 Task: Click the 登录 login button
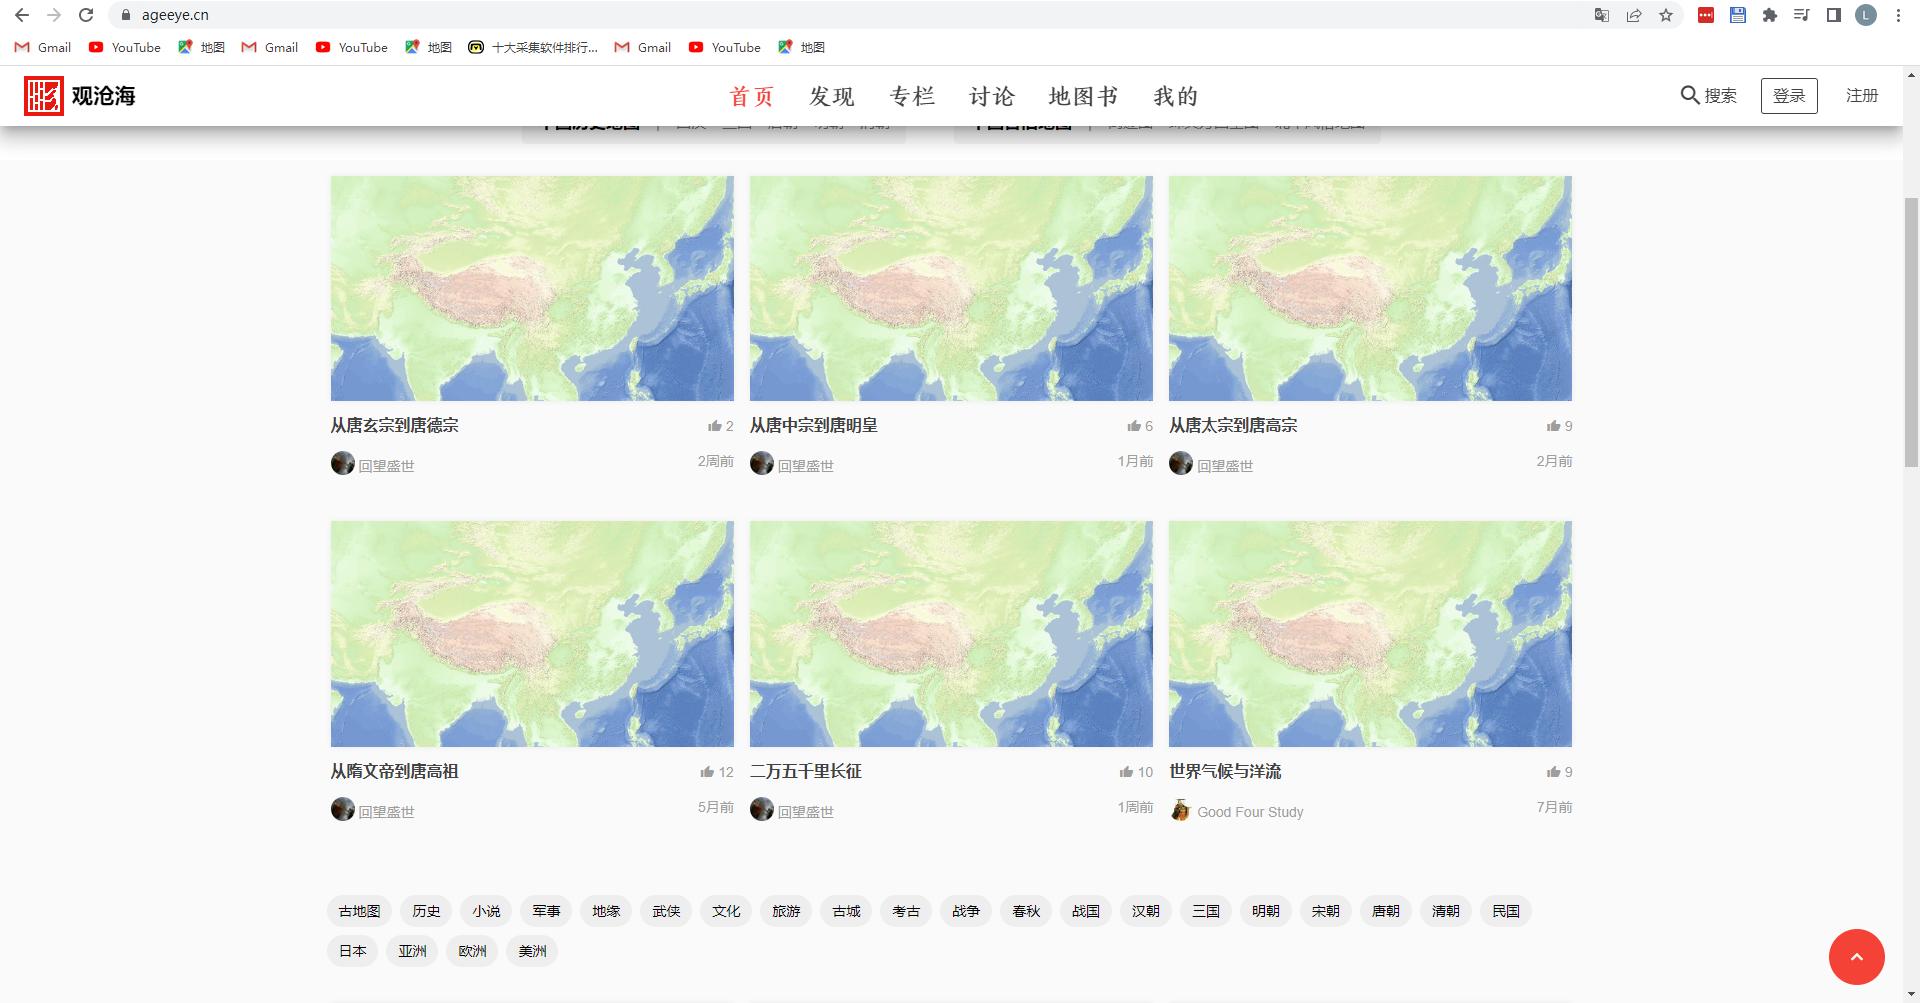[1788, 96]
